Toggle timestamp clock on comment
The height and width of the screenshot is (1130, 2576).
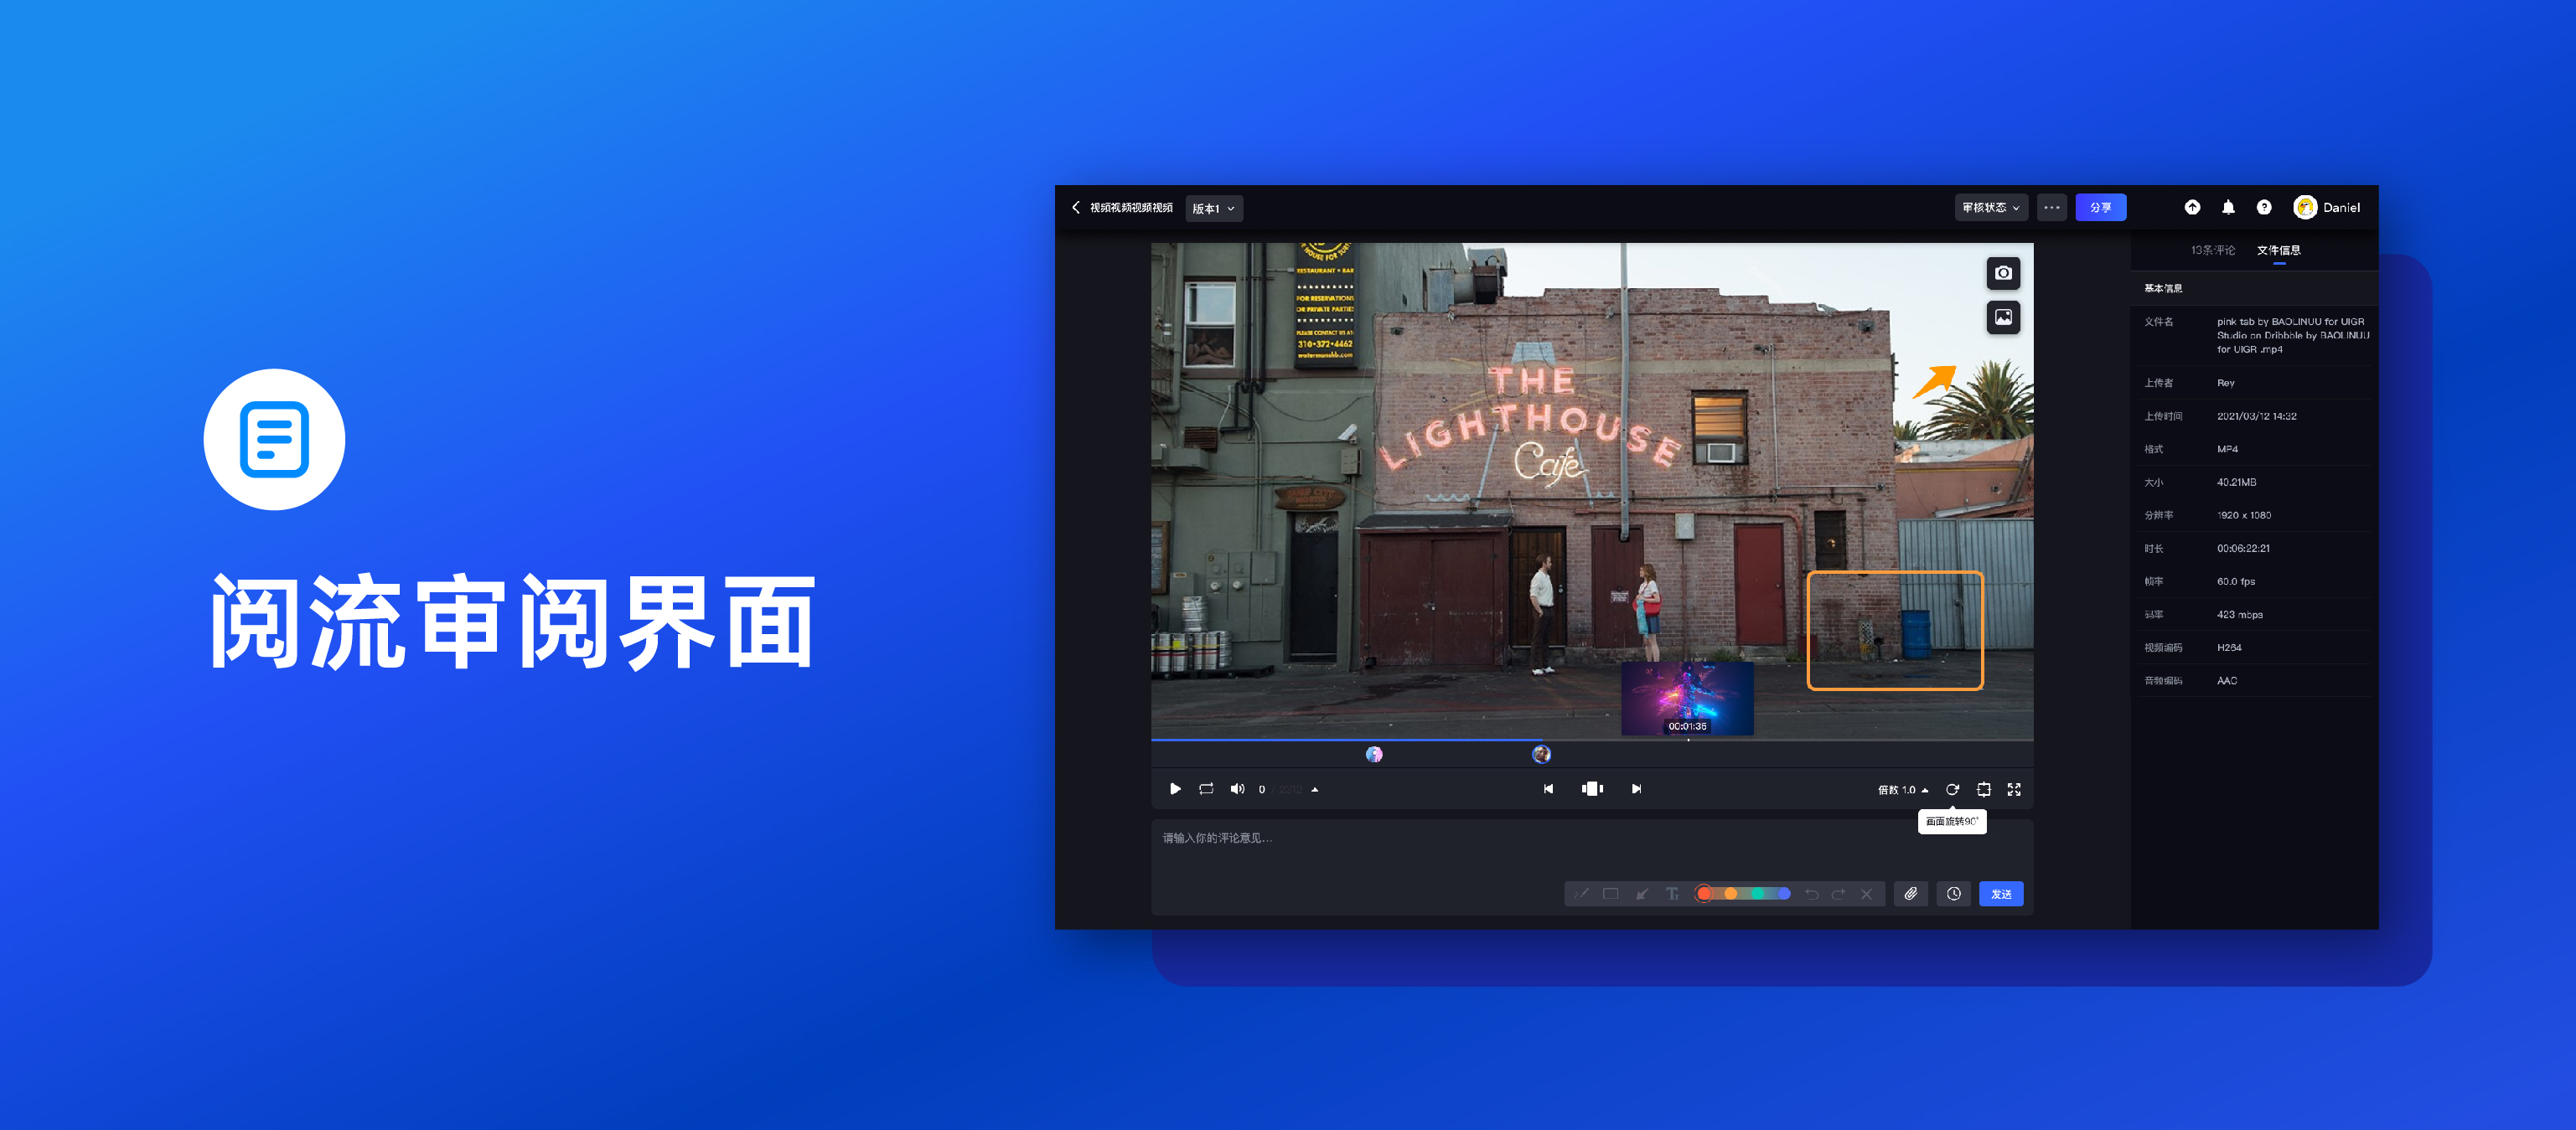point(1953,894)
